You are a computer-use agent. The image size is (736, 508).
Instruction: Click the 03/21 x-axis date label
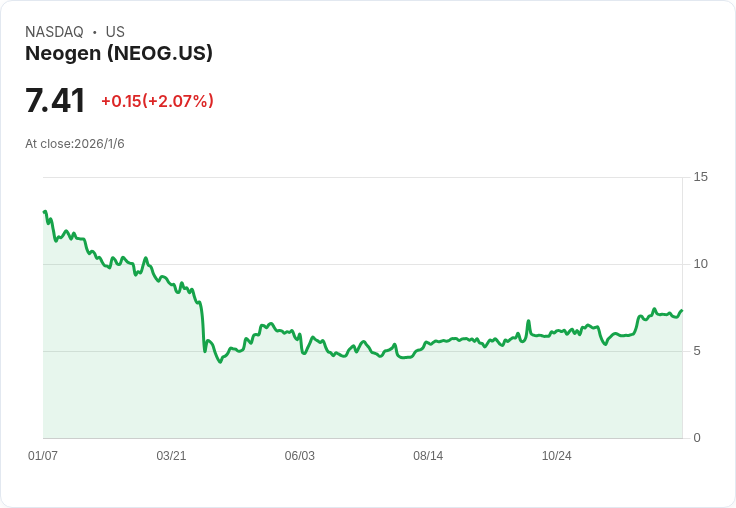171,455
